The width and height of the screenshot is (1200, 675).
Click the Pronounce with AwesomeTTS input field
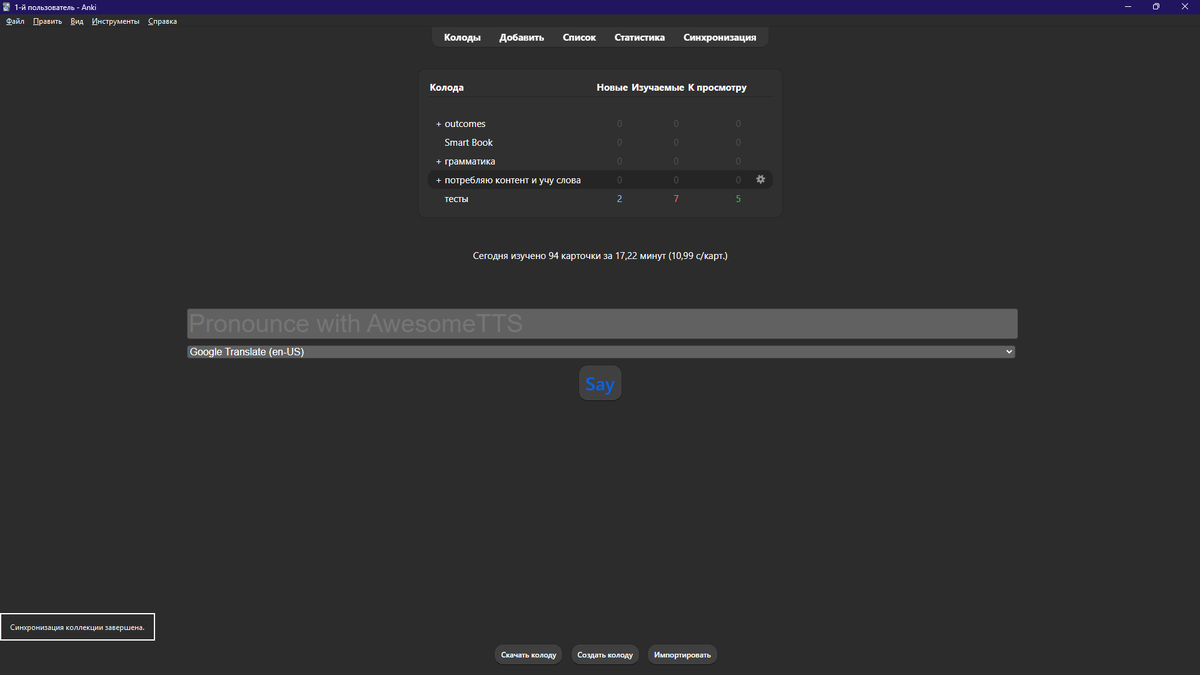602,324
